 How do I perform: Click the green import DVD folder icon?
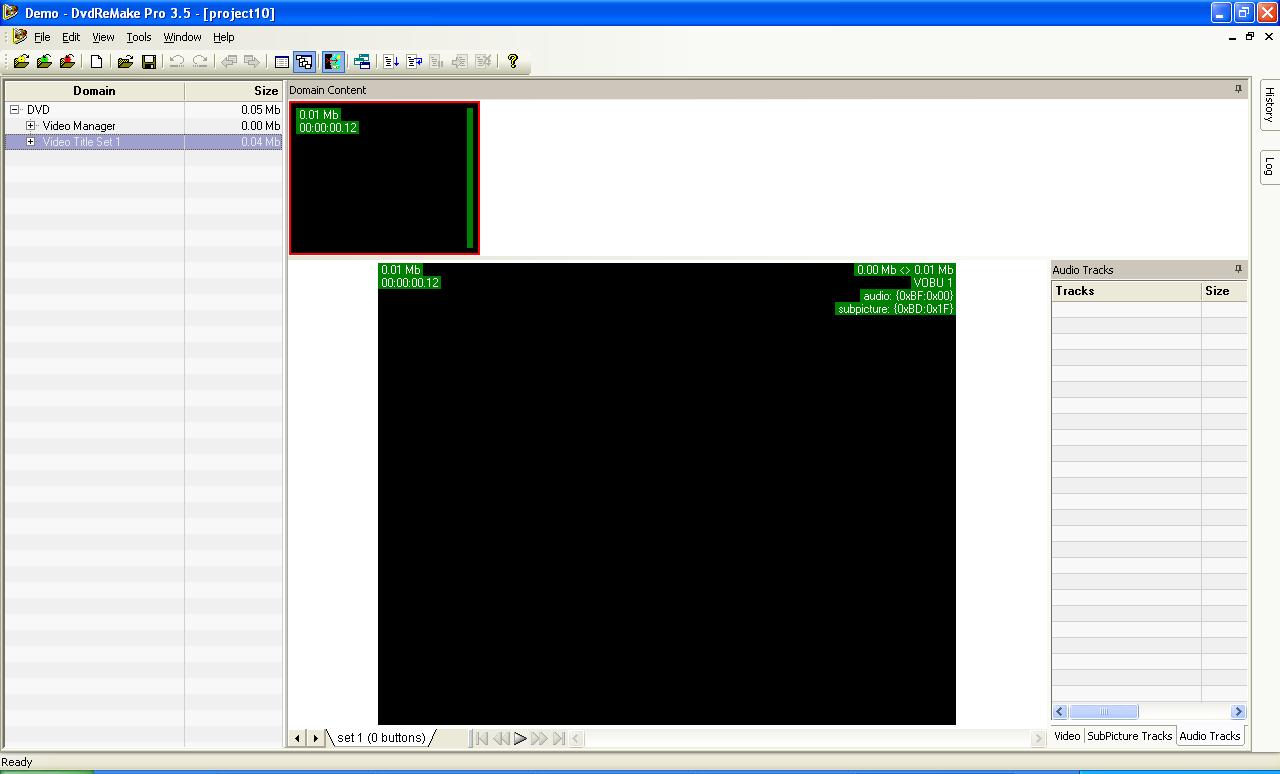(x=44, y=62)
